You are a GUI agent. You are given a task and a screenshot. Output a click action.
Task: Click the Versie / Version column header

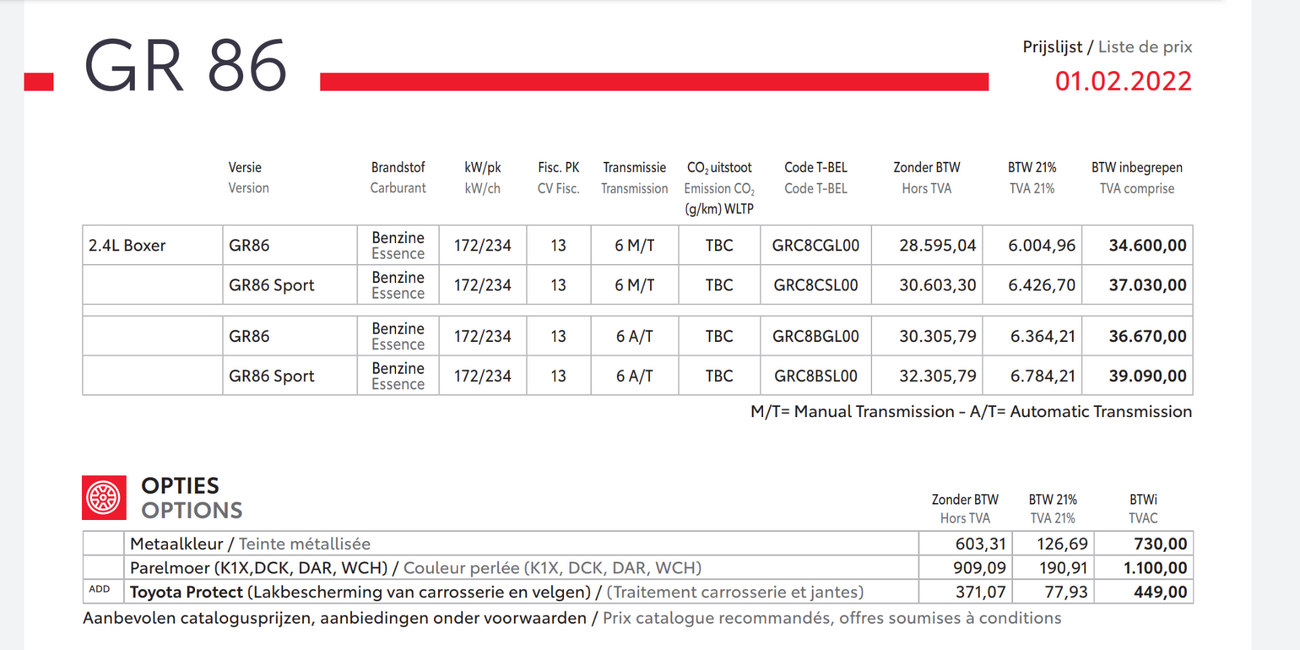248,178
